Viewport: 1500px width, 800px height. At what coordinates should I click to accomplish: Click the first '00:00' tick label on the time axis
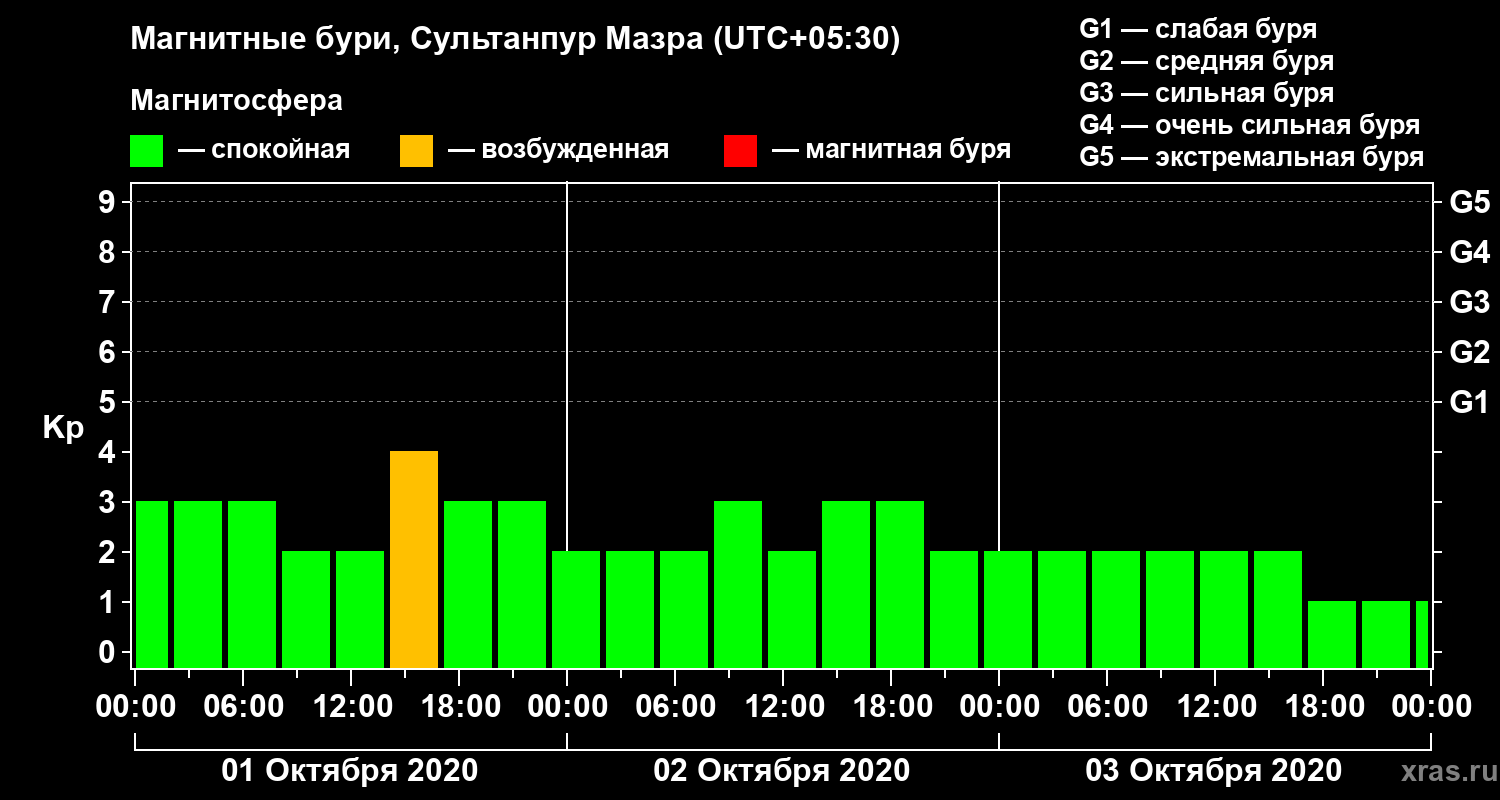click(x=135, y=707)
